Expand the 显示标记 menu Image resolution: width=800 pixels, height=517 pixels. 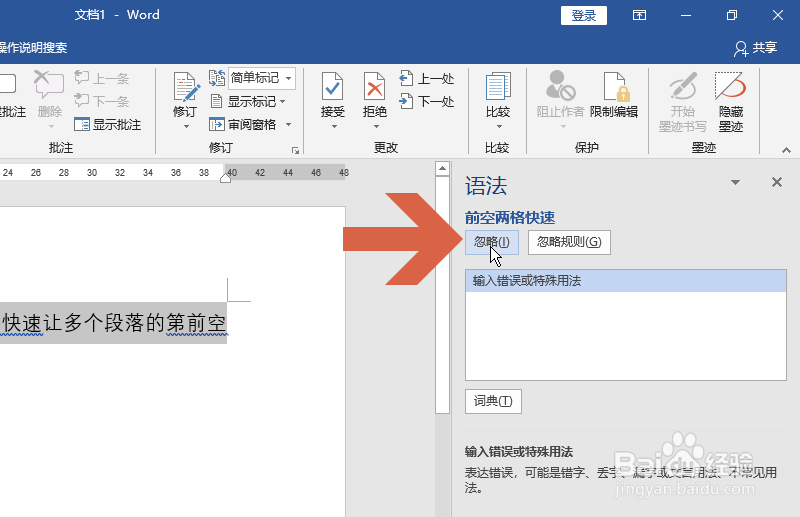tap(247, 102)
